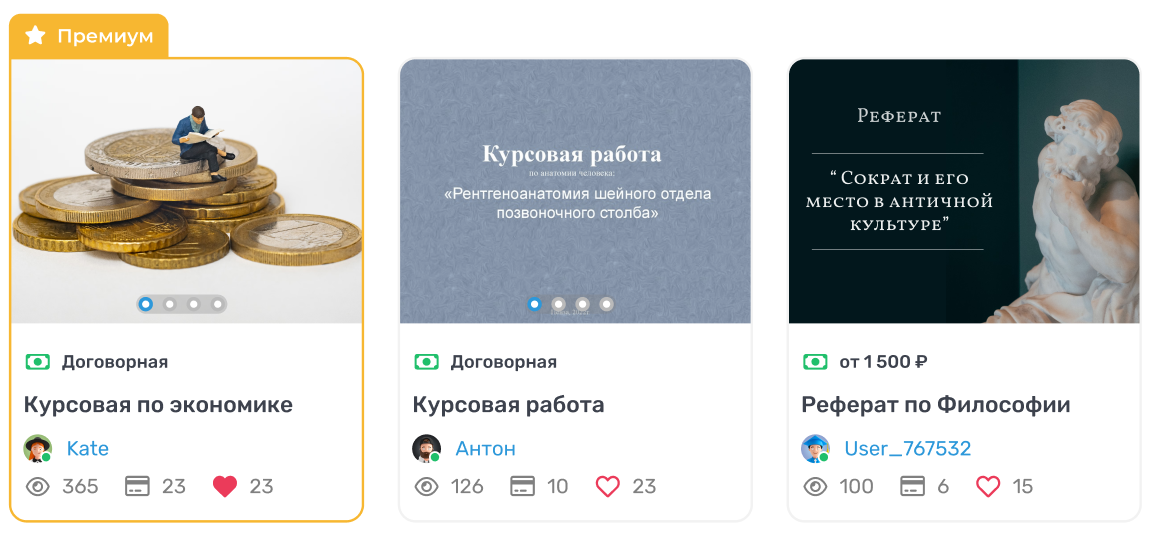Click the views eye icon on Kate's card

pyautogui.click(x=38, y=487)
